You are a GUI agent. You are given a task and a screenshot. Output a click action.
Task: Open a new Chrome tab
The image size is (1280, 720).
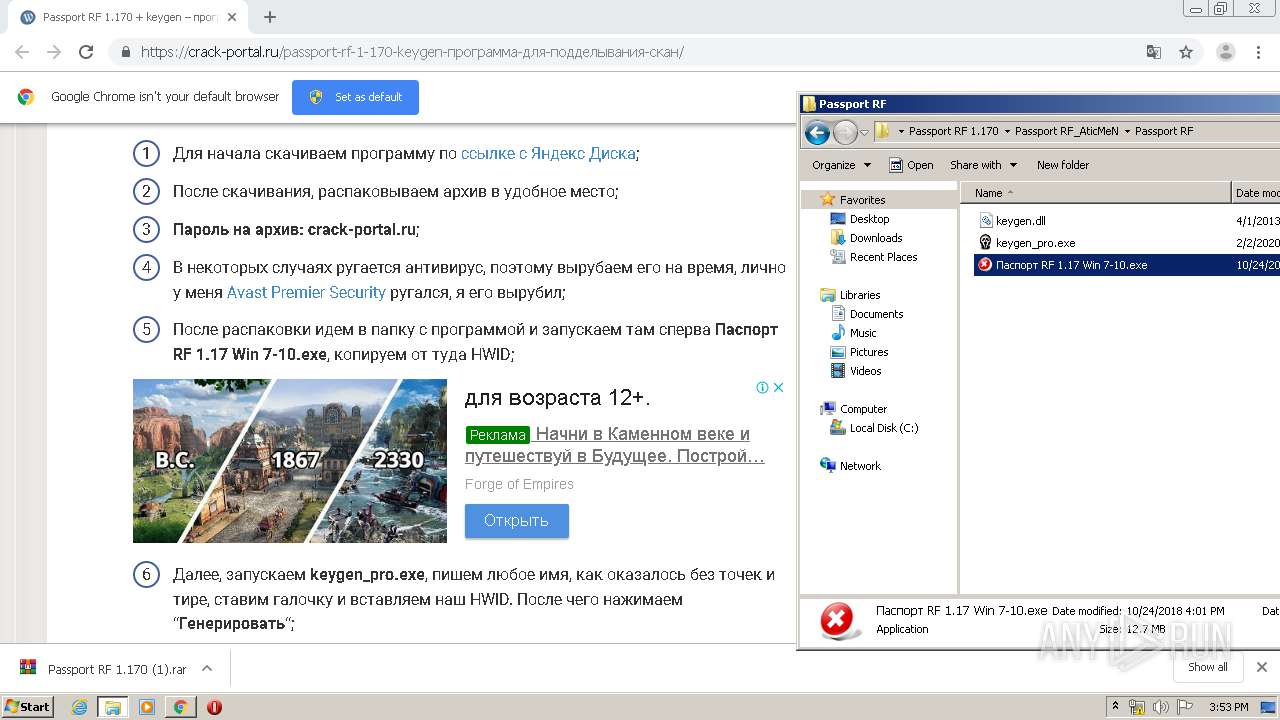pyautogui.click(x=270, y=17)
